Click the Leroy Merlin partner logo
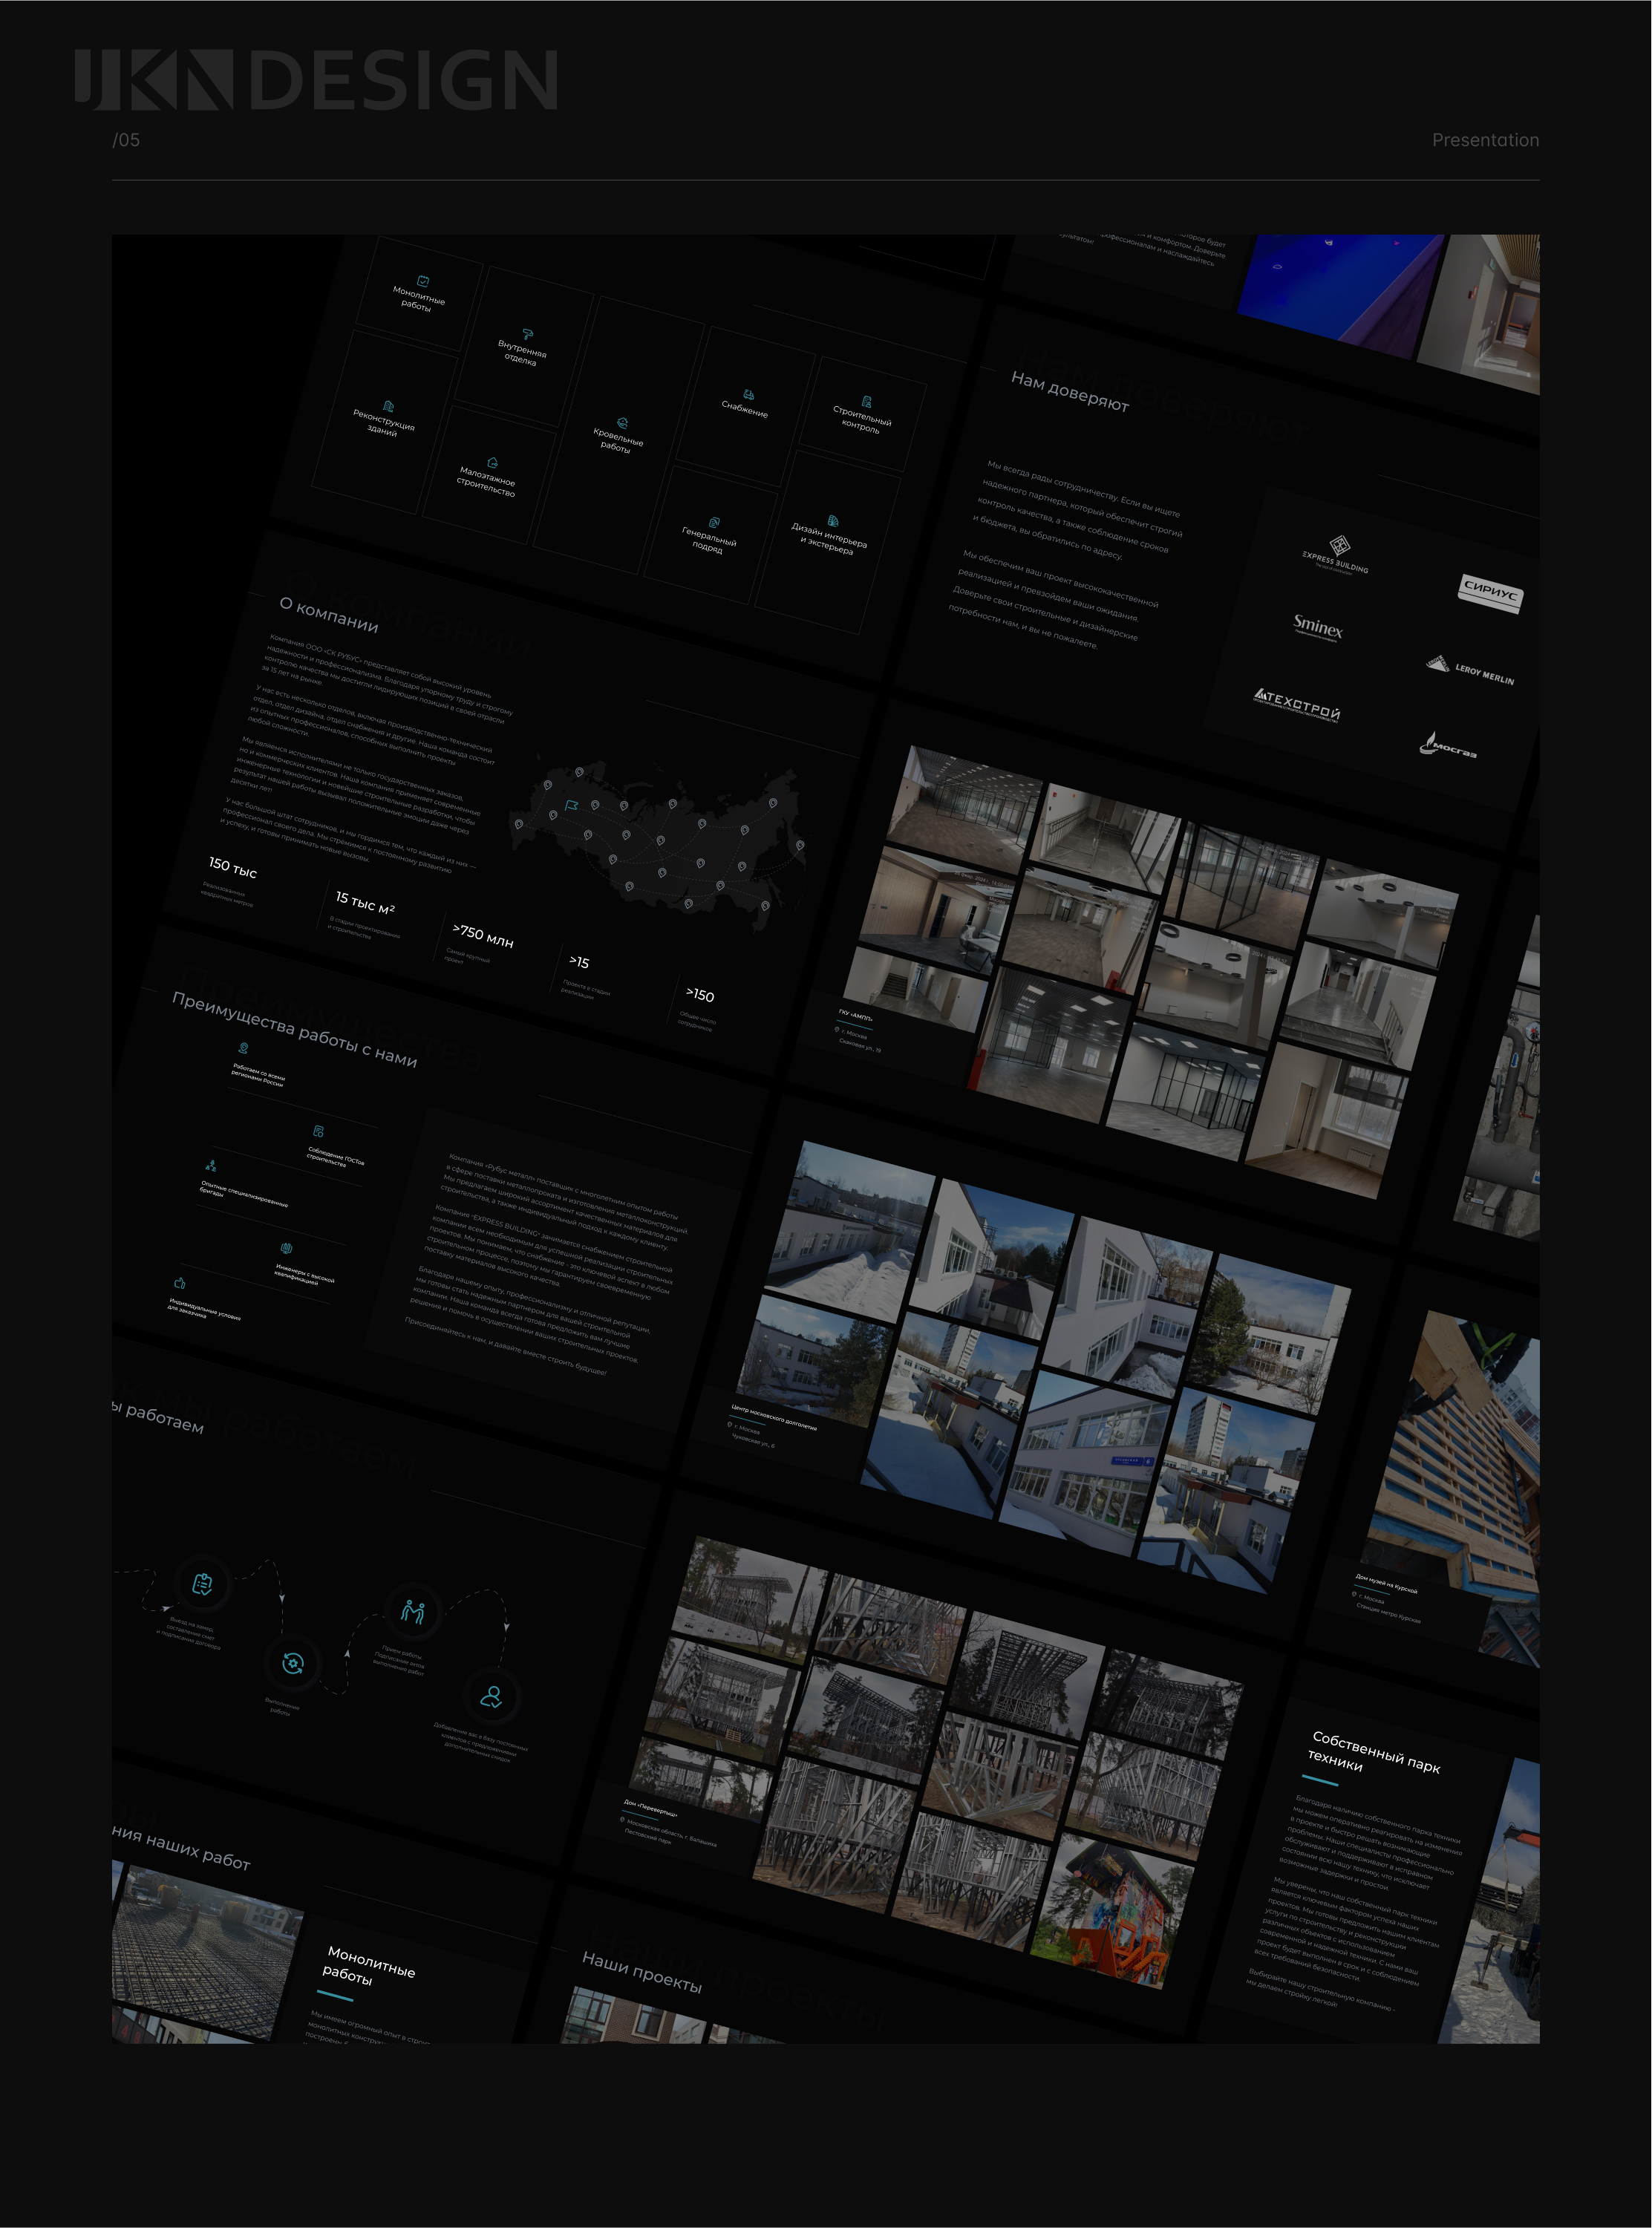The width and height of the screenshot is (1652, 2228). pos(1470,669)
